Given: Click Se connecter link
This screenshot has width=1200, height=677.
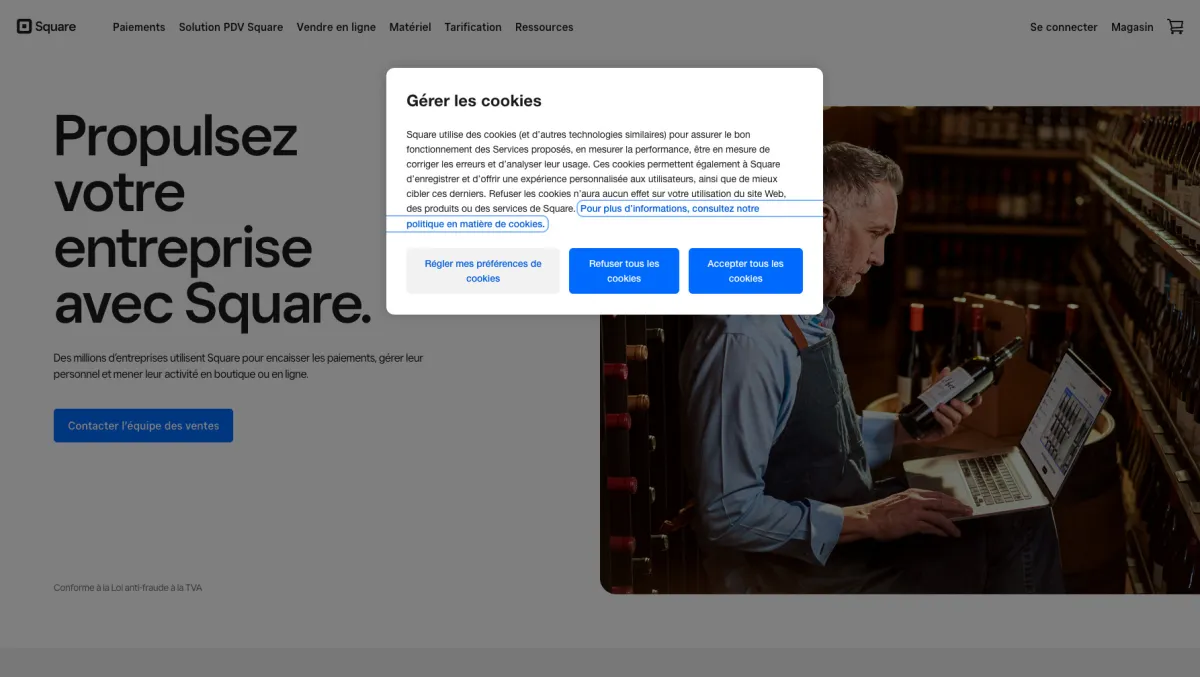Looking at the screenshot, I should 1063,27.
